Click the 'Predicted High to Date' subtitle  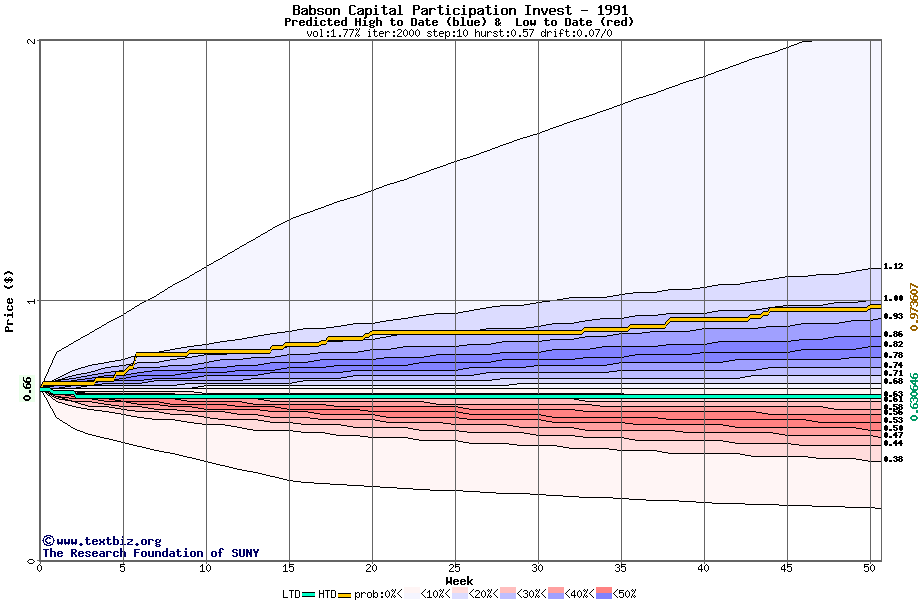(x=361, y=22)
